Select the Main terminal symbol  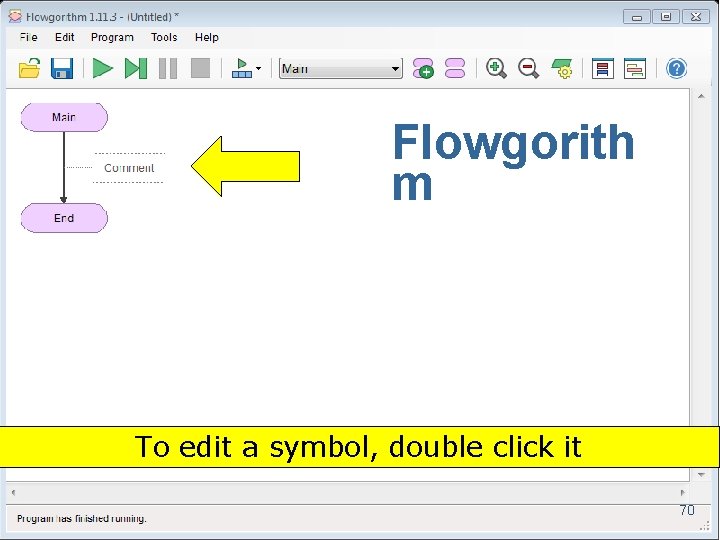click(x=64, y=118)
